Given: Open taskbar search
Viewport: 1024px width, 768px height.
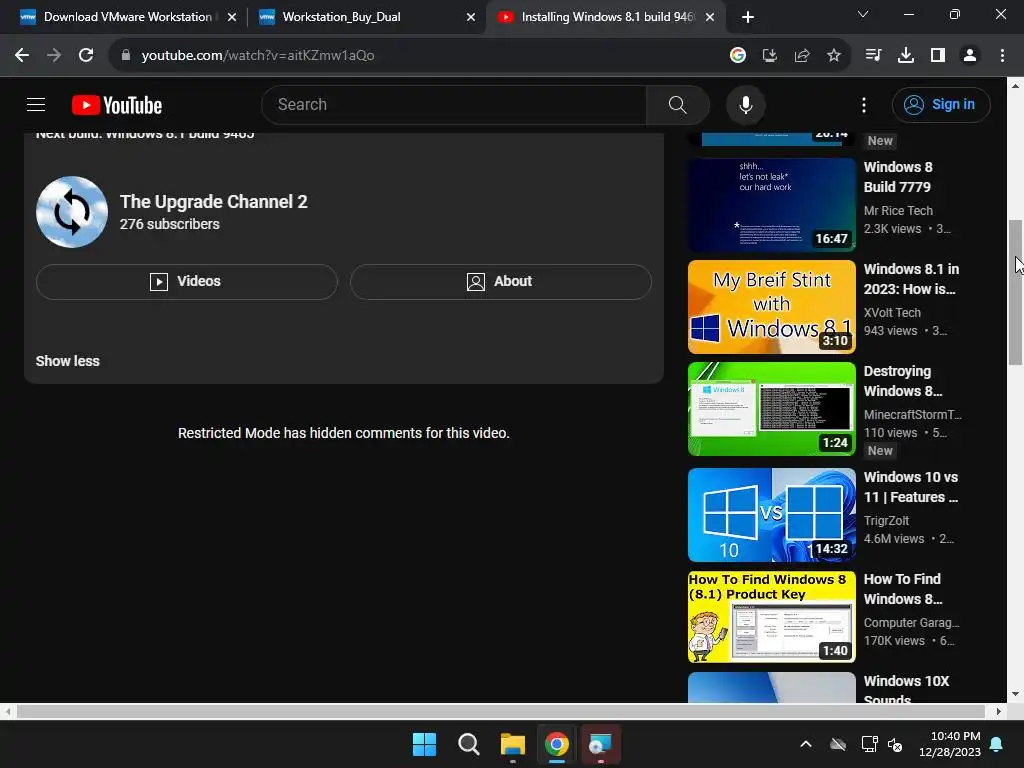Looking at the screenshot, I should tap(468, 744).
